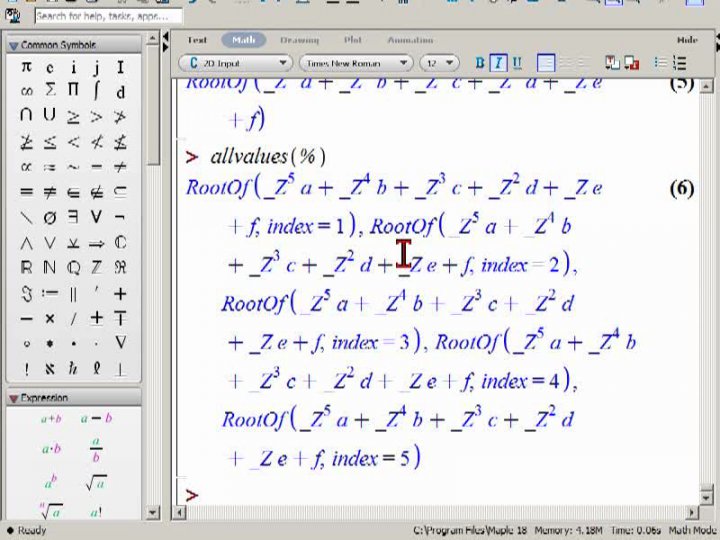
Task: Insert the there-exists symbol
Action: 73,216
